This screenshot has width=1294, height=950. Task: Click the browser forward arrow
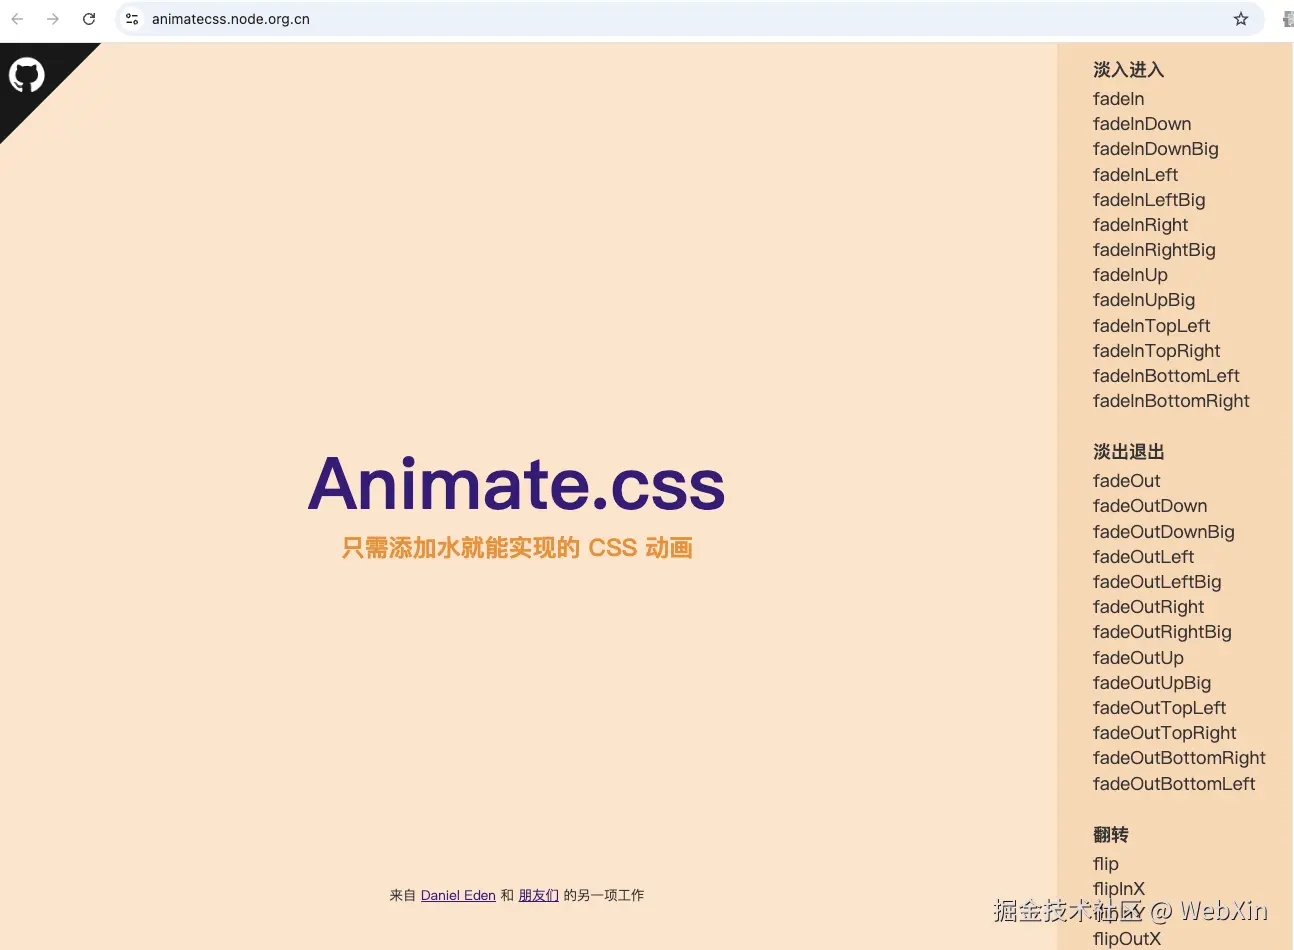[53, 19]
